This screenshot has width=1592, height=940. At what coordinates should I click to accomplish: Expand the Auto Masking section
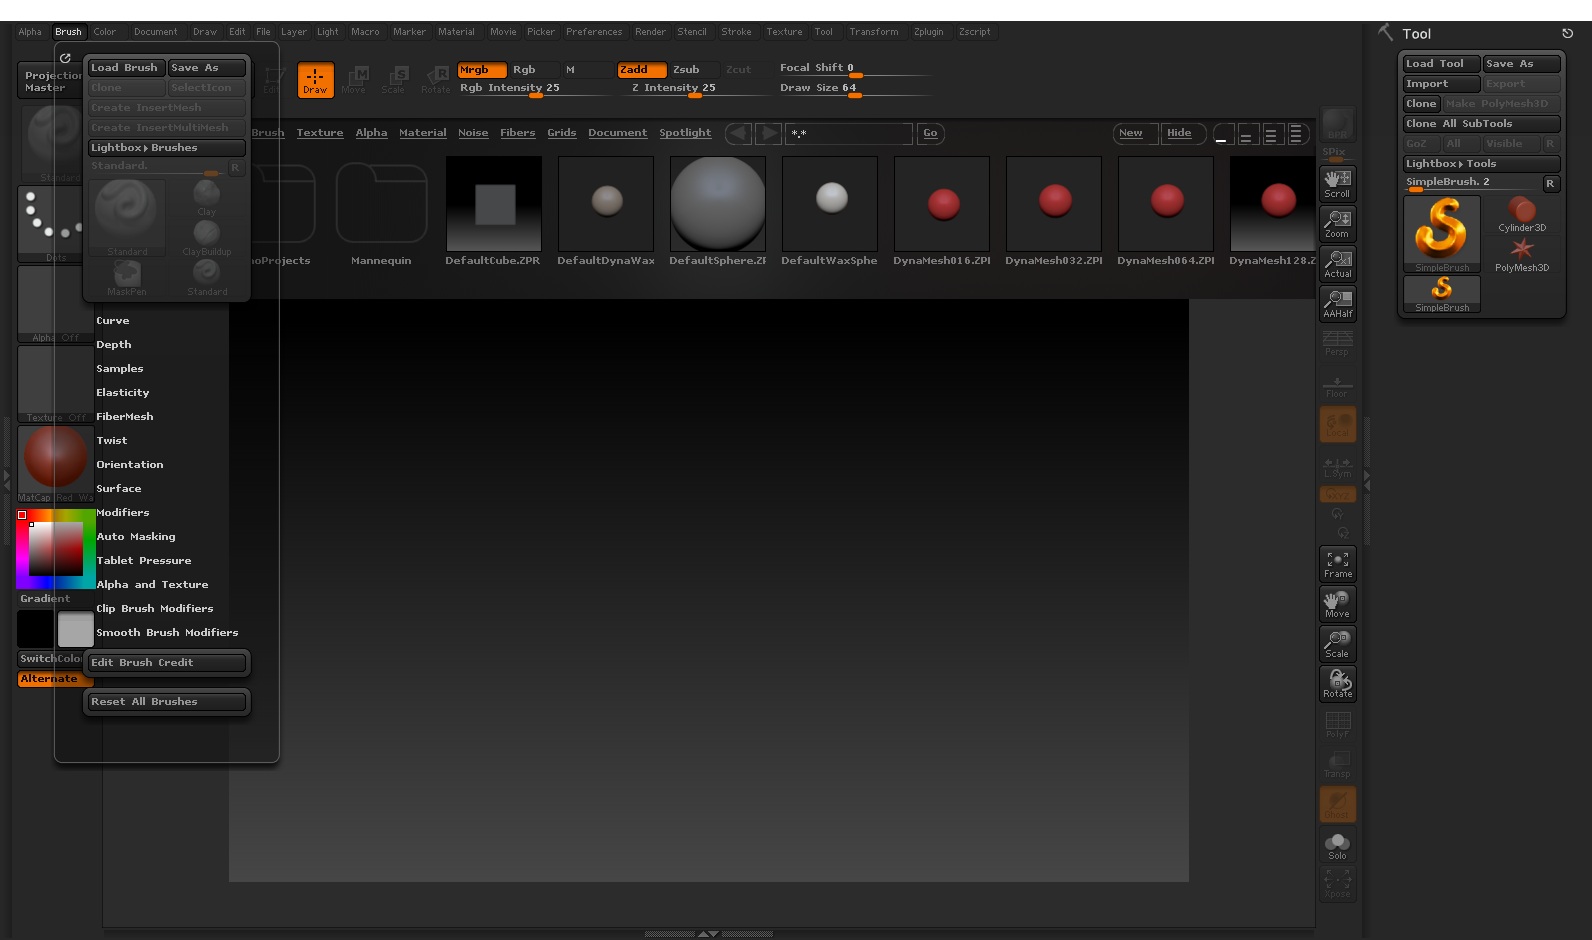click(136, 537)
